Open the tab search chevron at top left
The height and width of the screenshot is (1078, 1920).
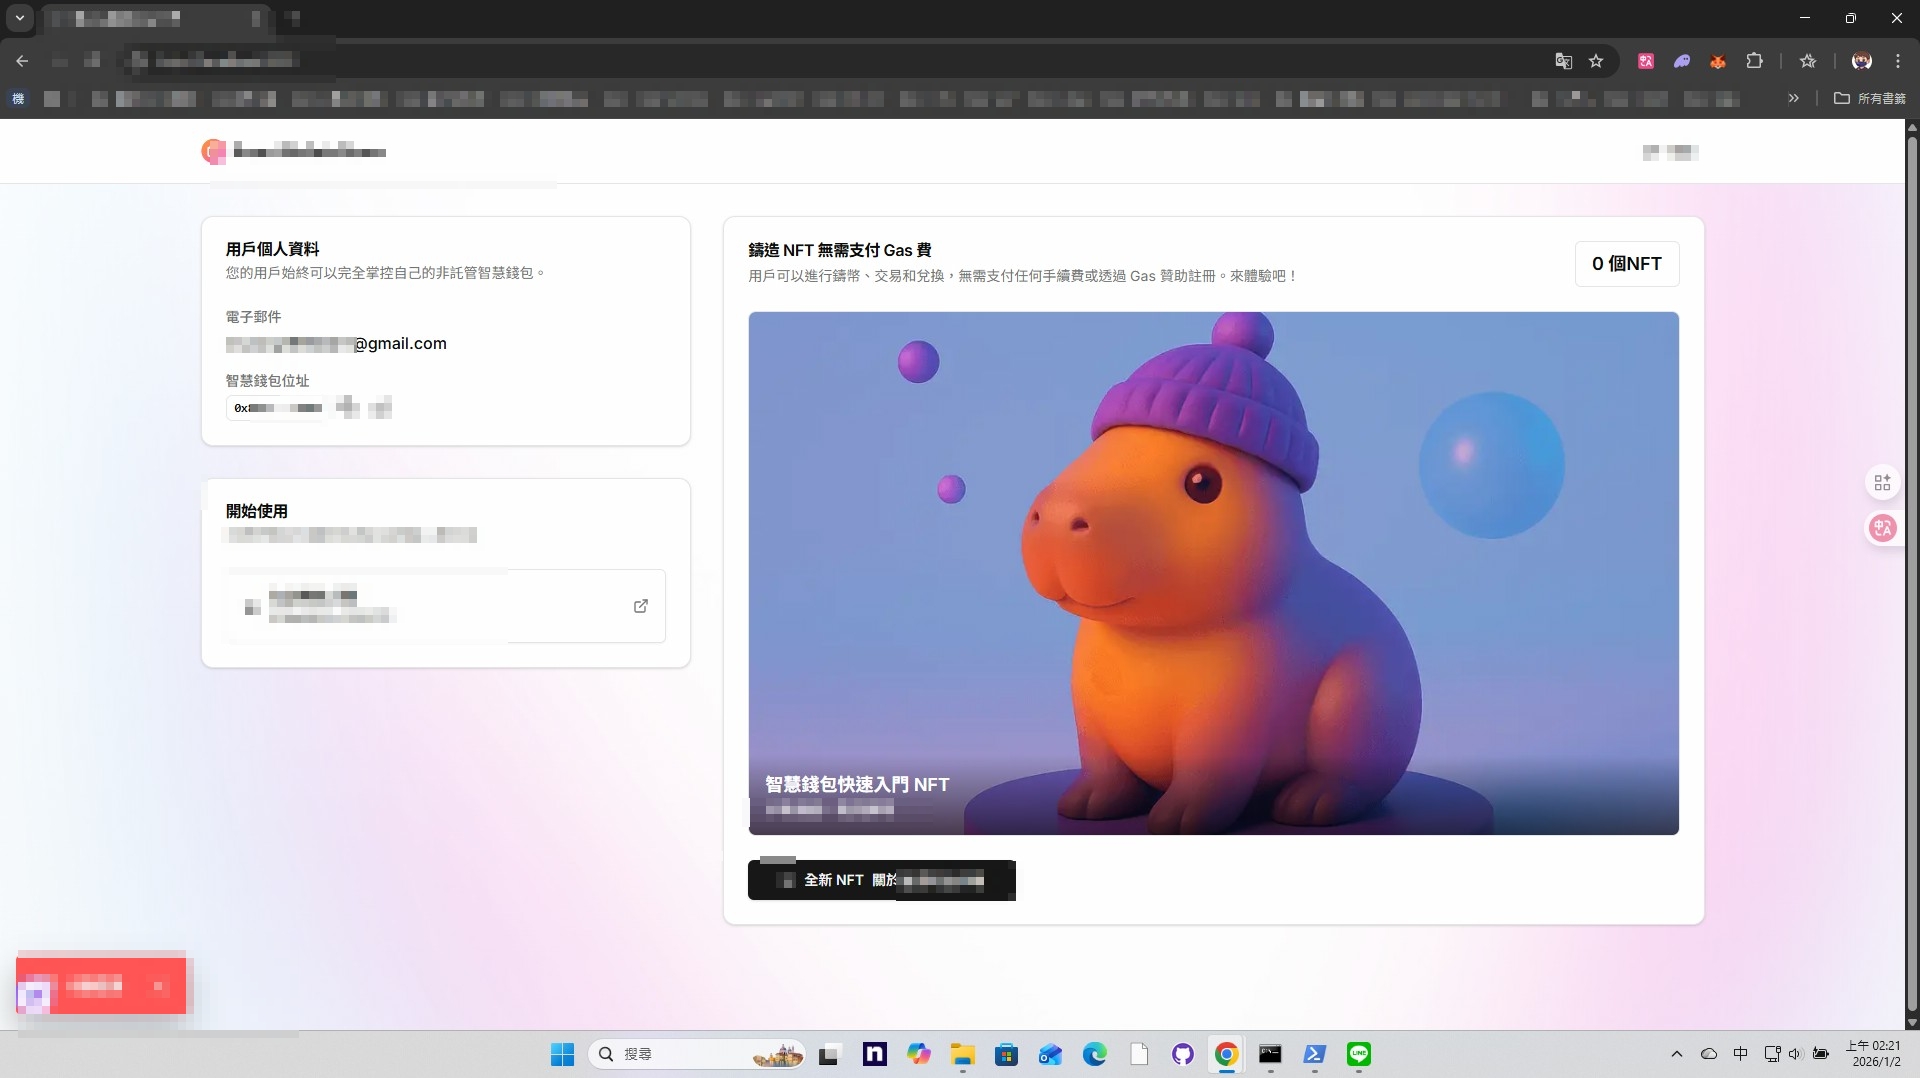[19, 17]
